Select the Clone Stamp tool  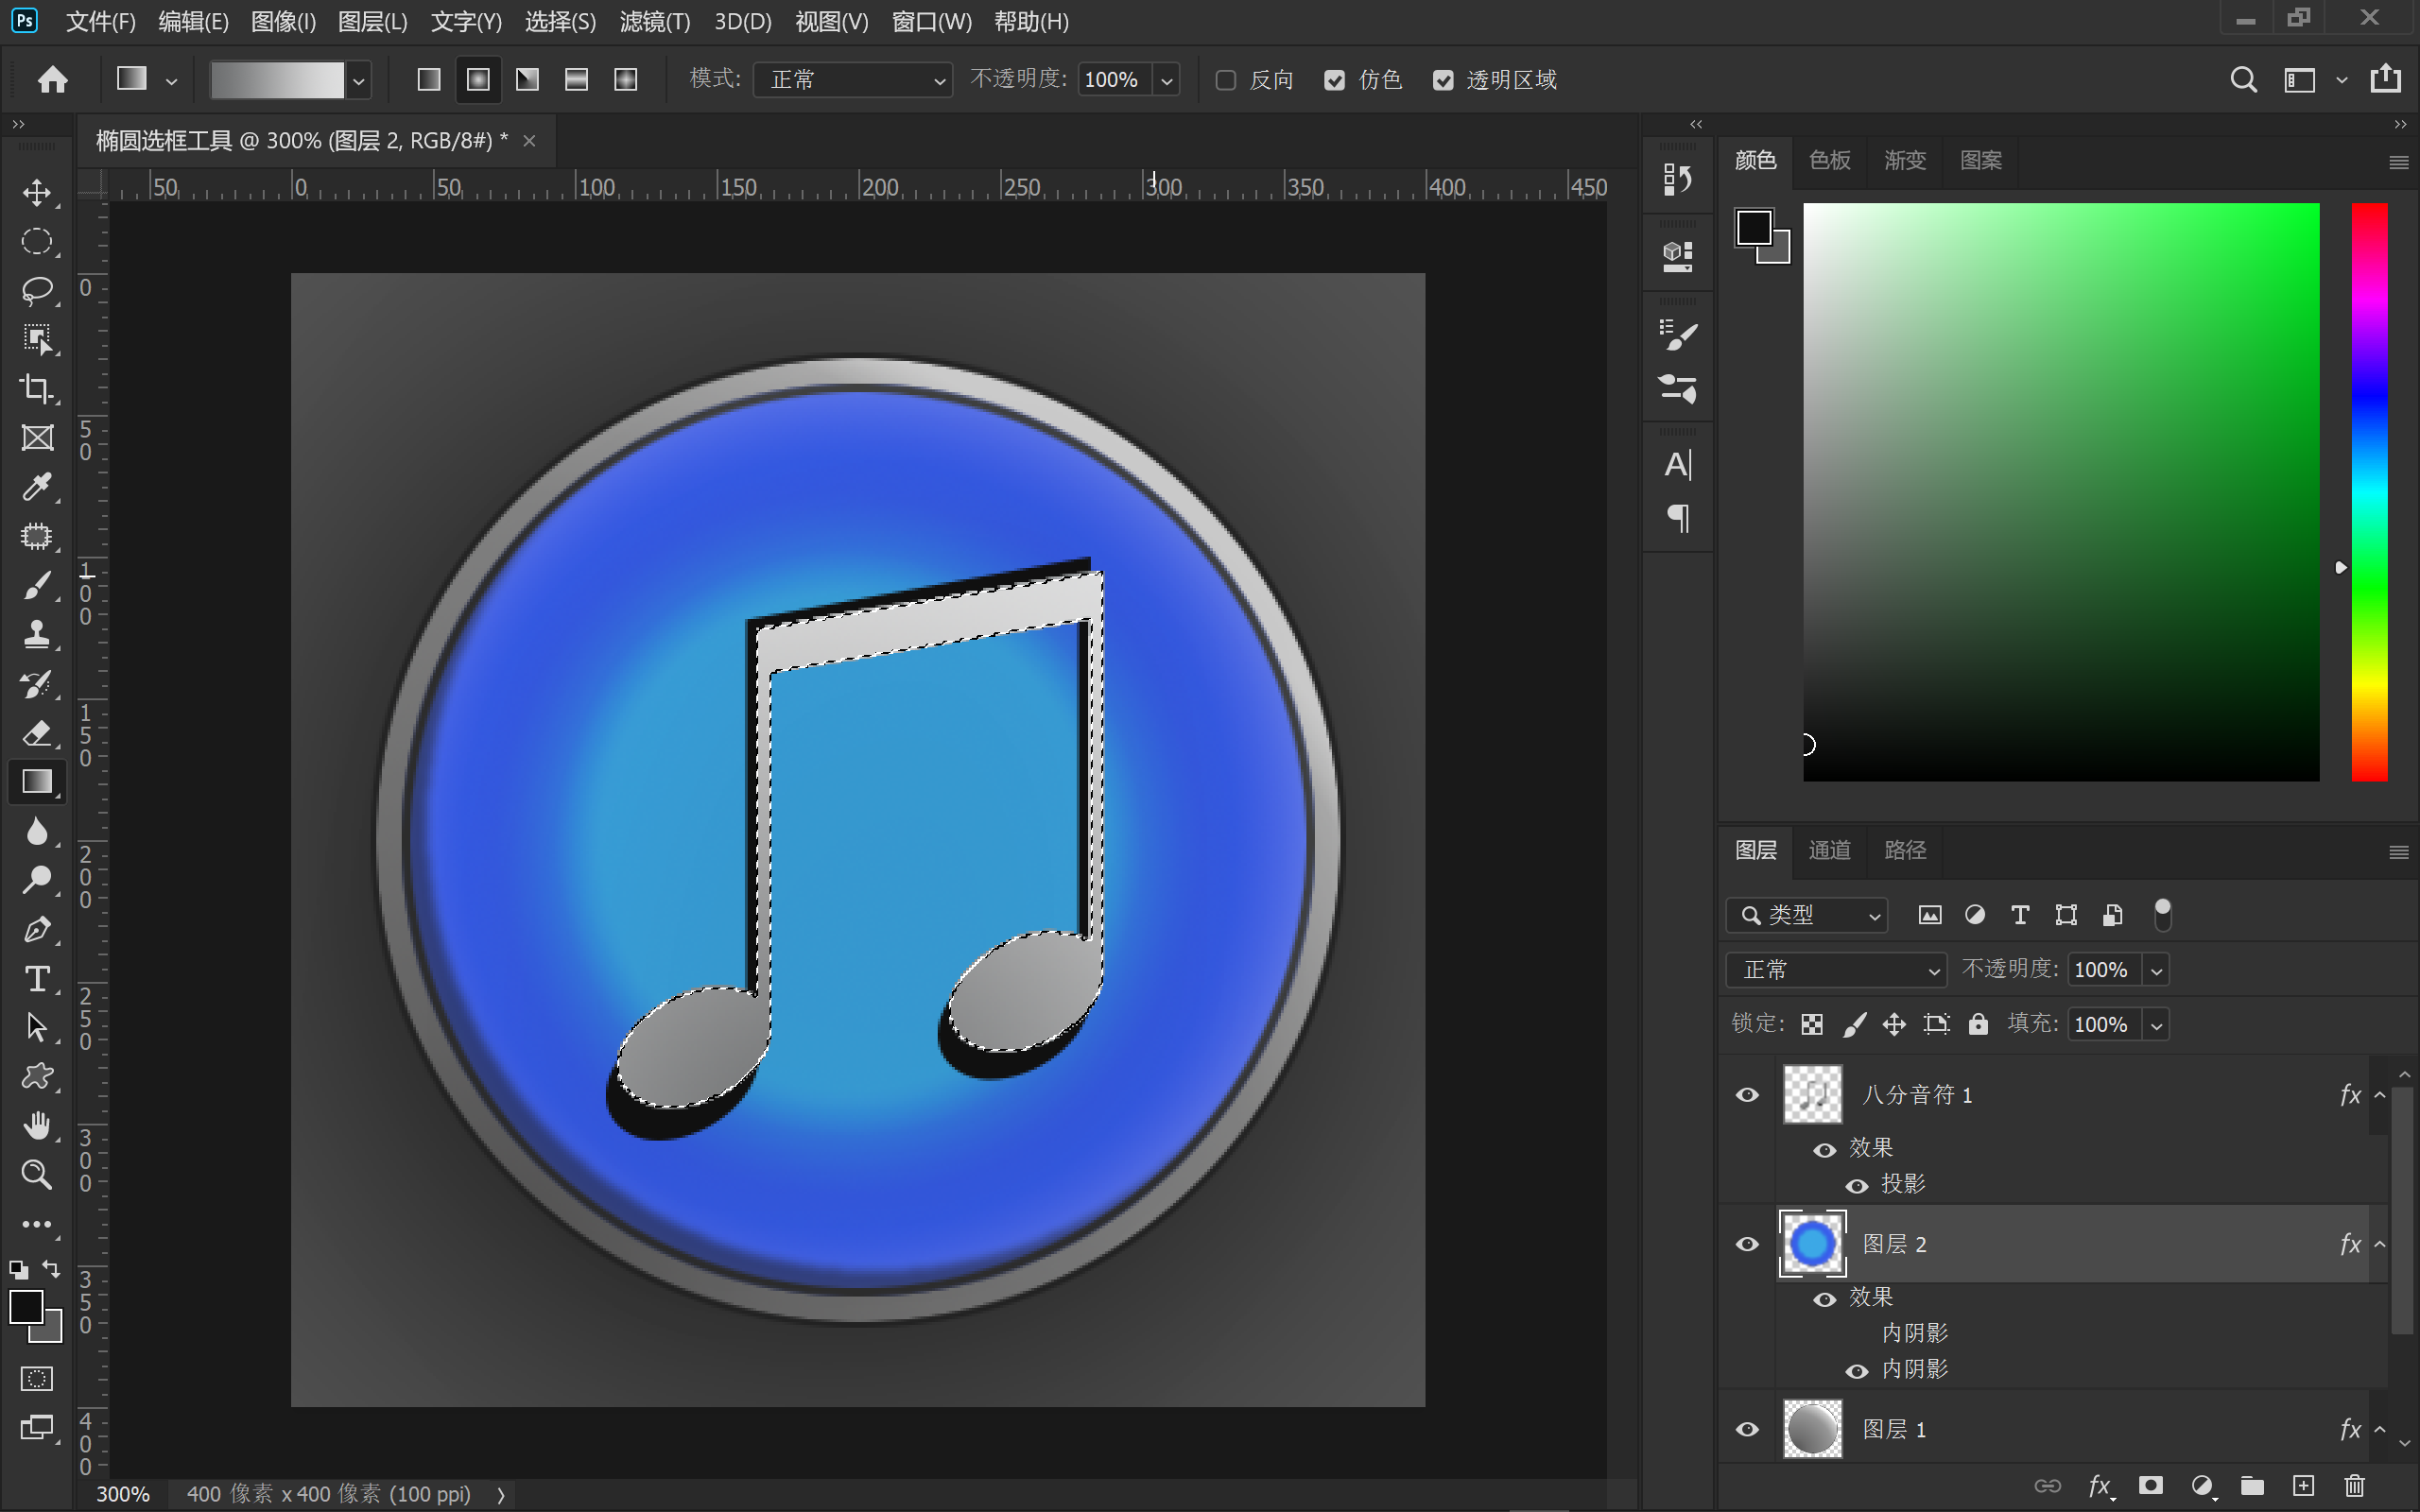37,634
